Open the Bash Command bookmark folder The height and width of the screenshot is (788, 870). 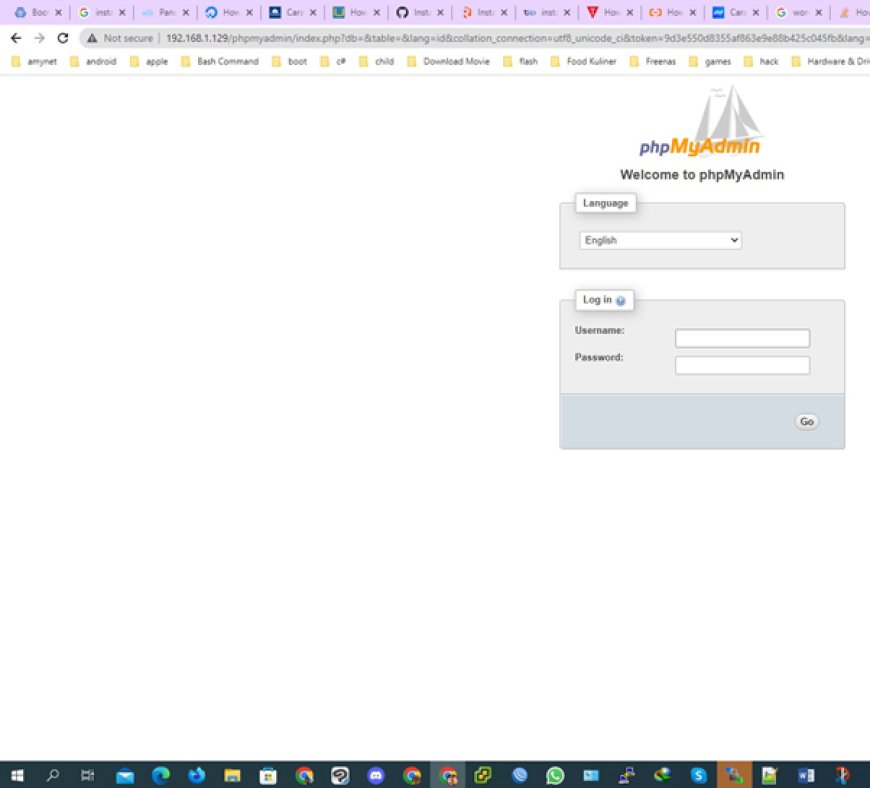[220, 61]
